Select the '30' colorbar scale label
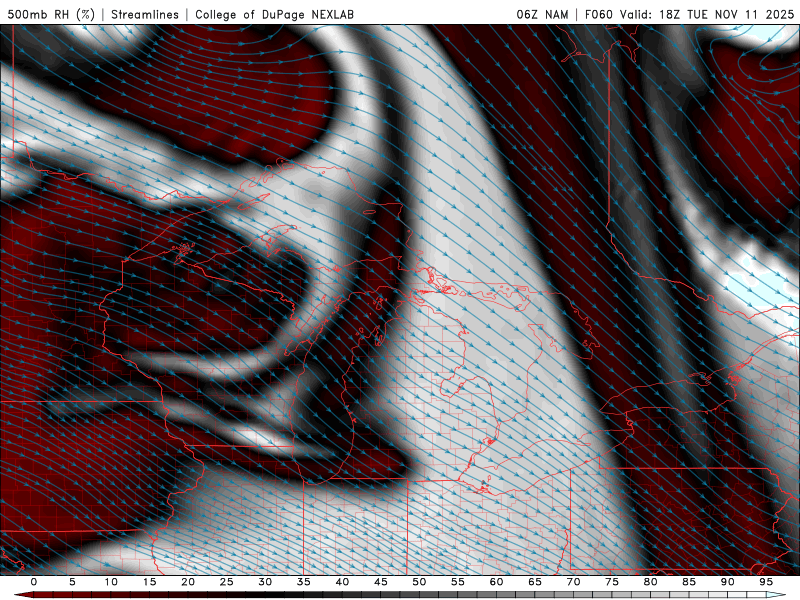This screenshot has width=800, height=600. (265, 582)
